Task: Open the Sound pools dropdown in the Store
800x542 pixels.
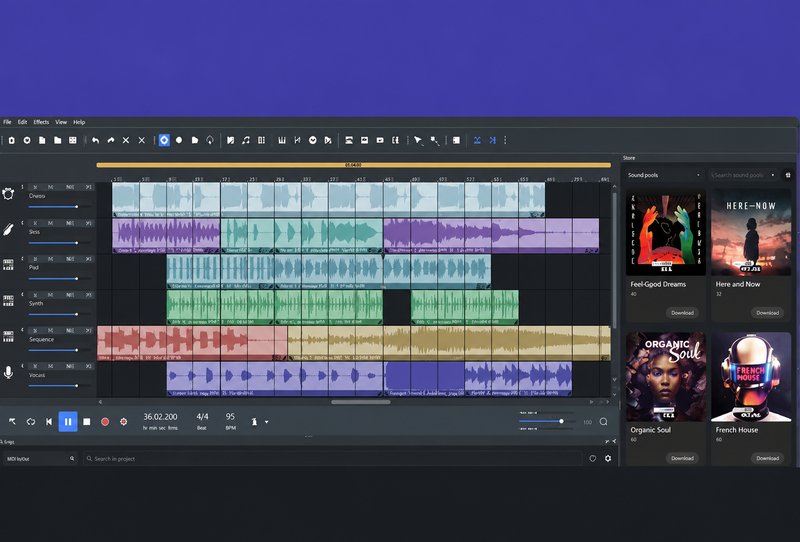Action: click(664, 175)
